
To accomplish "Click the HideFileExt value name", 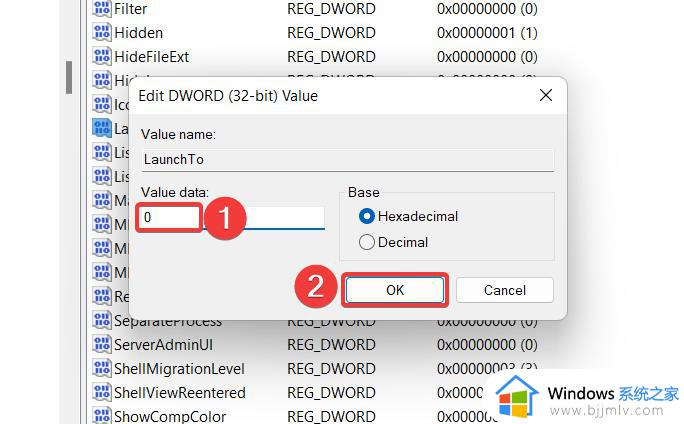I will [x=151, y=57].
